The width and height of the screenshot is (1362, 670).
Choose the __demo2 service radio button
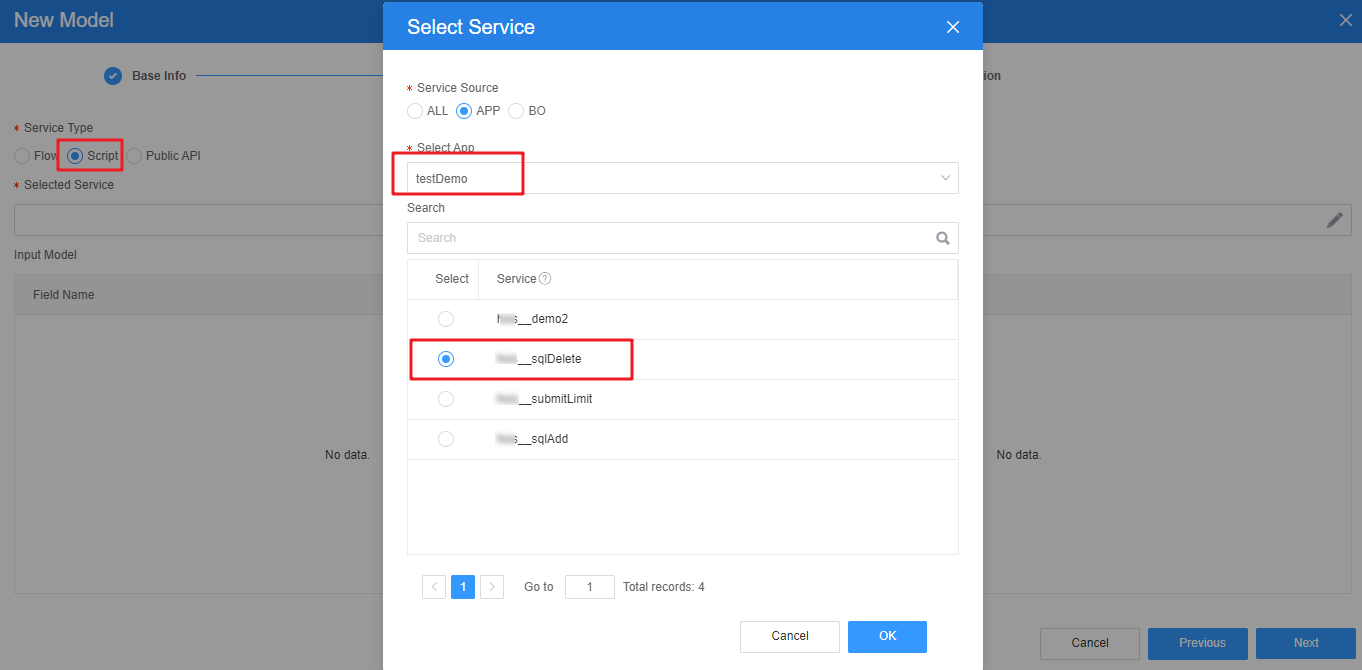[446, 319]
